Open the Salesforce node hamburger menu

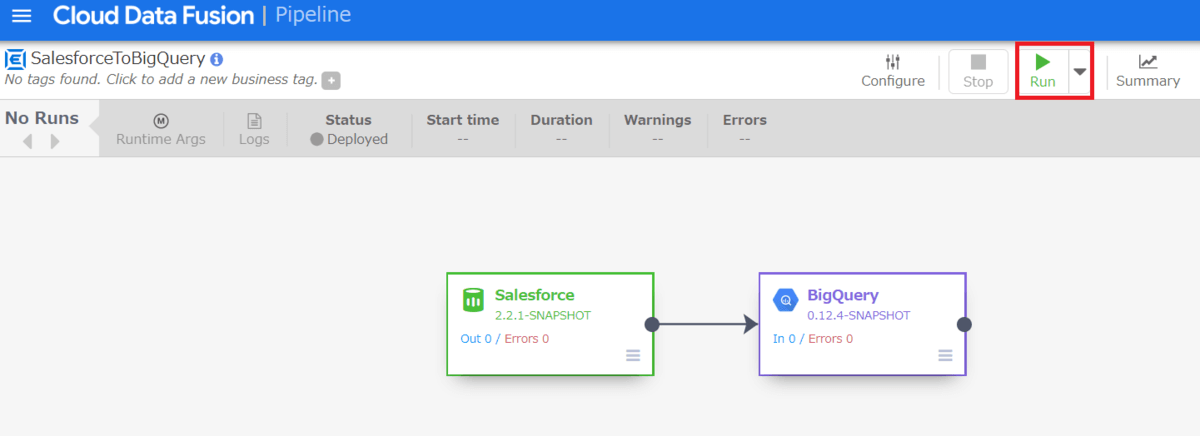(633, 355)
